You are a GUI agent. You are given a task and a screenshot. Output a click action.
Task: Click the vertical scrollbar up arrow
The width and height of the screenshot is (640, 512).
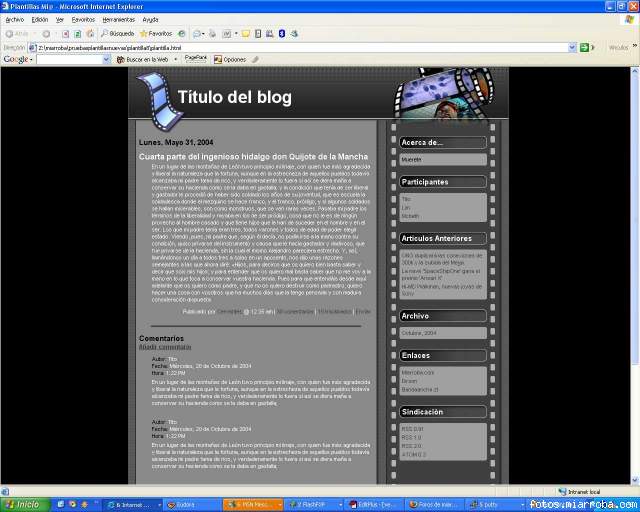pyautogui.click(x=635, y=71)
